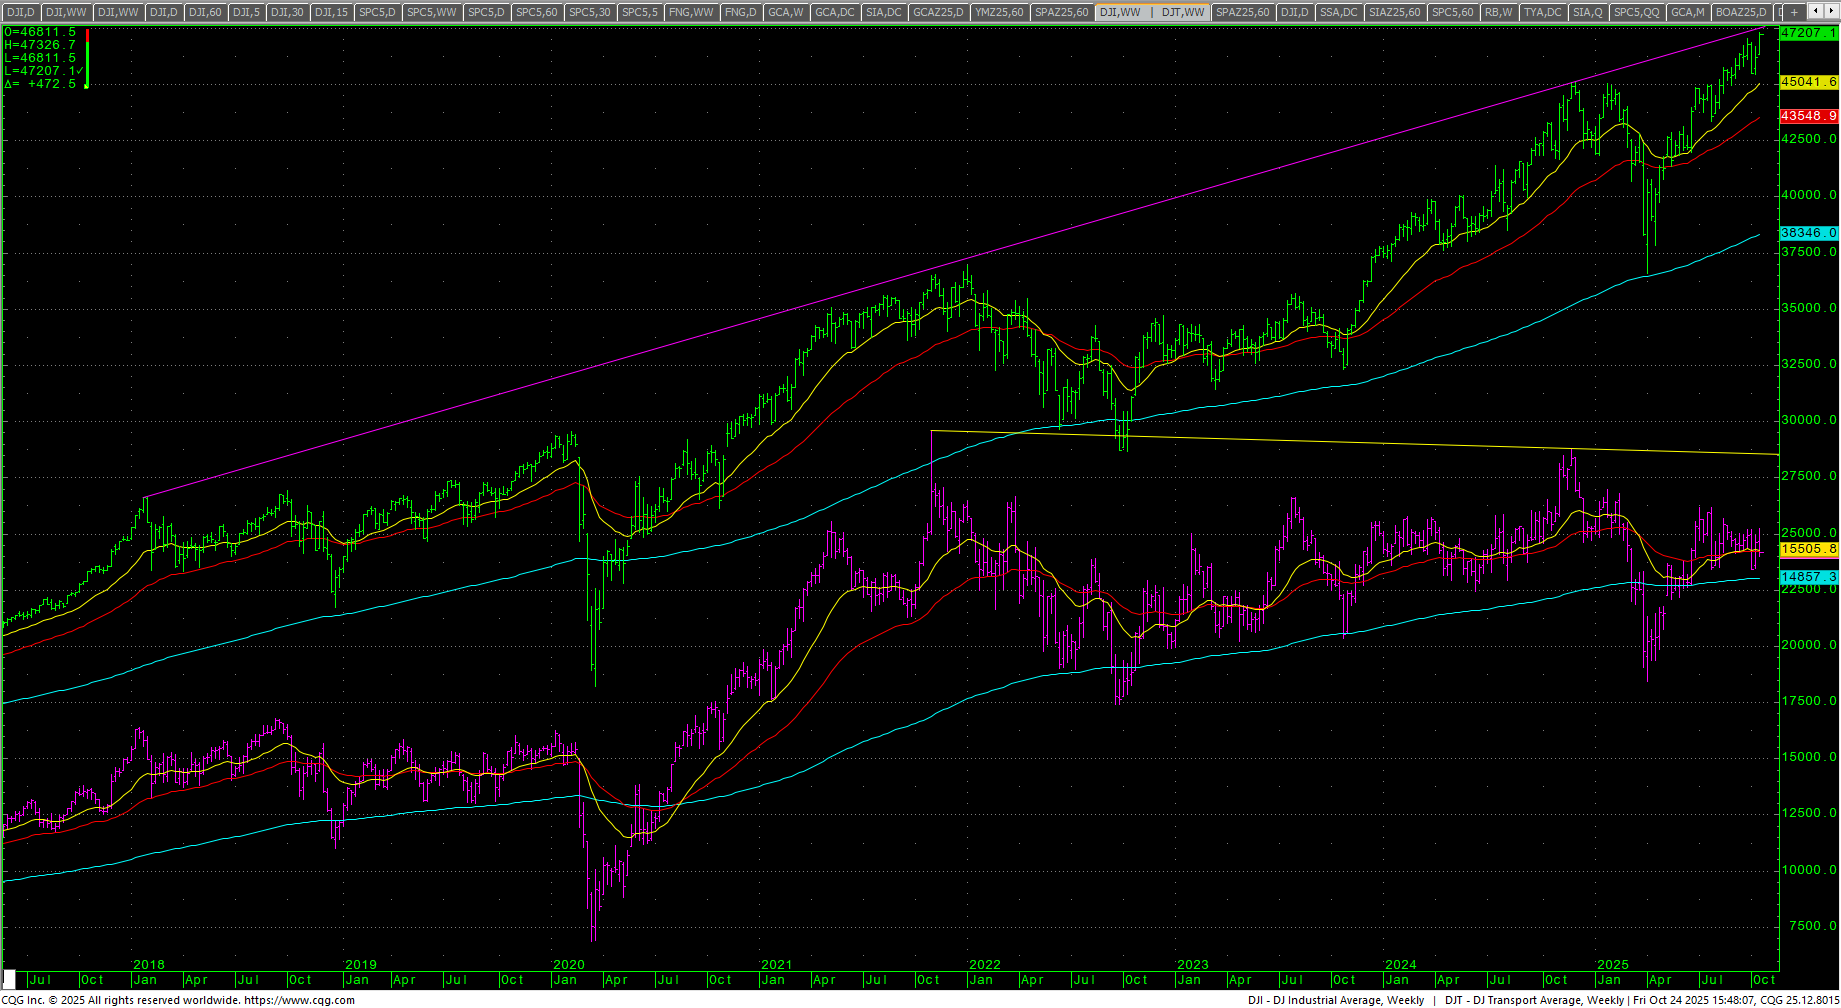Click the green 47207.1 last price label
The image size is (1841, 1008).
1809,33
